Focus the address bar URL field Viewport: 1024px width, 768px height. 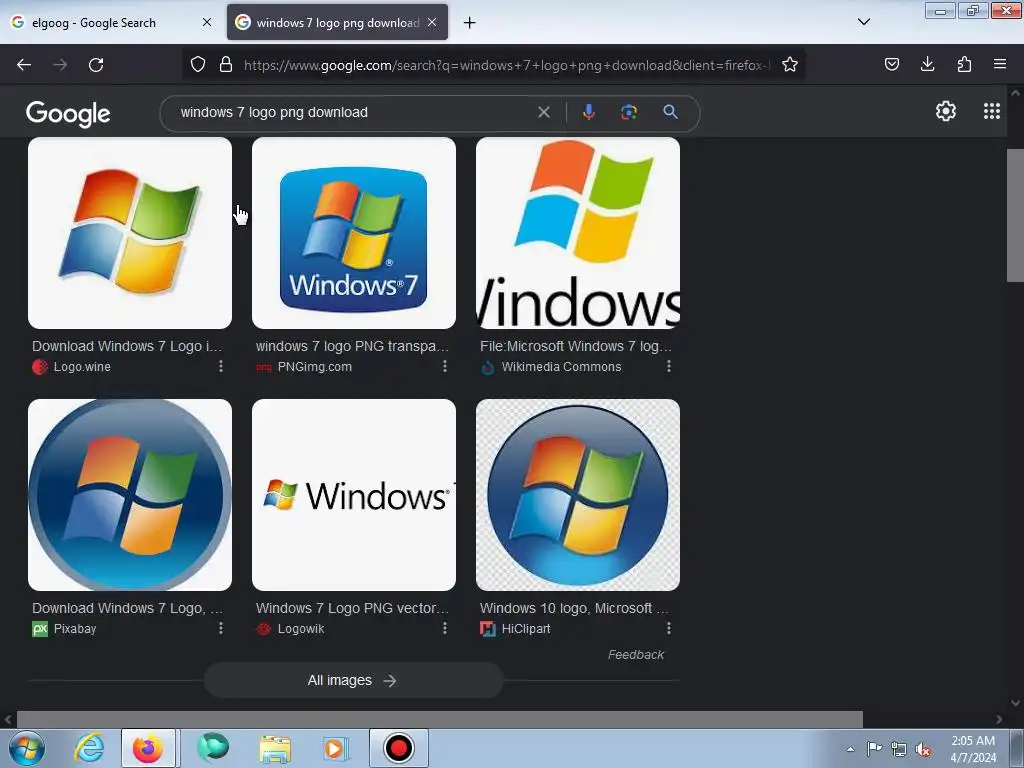pos(507,65)
